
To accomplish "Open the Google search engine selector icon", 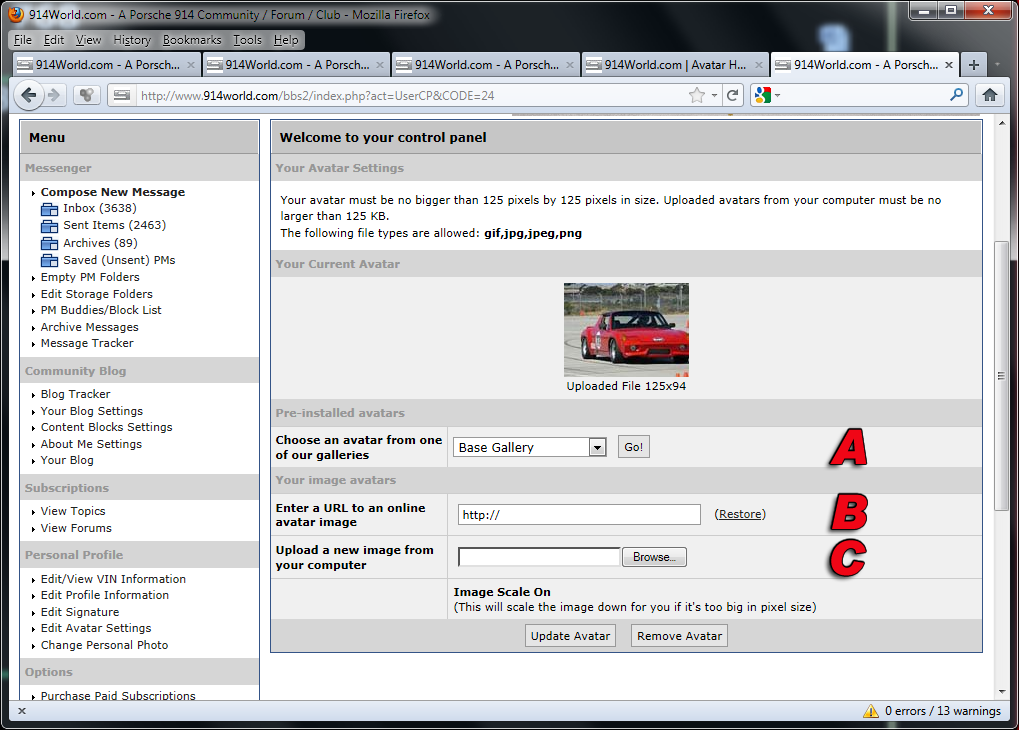I will pyautogui.click(x=763, y=96).
